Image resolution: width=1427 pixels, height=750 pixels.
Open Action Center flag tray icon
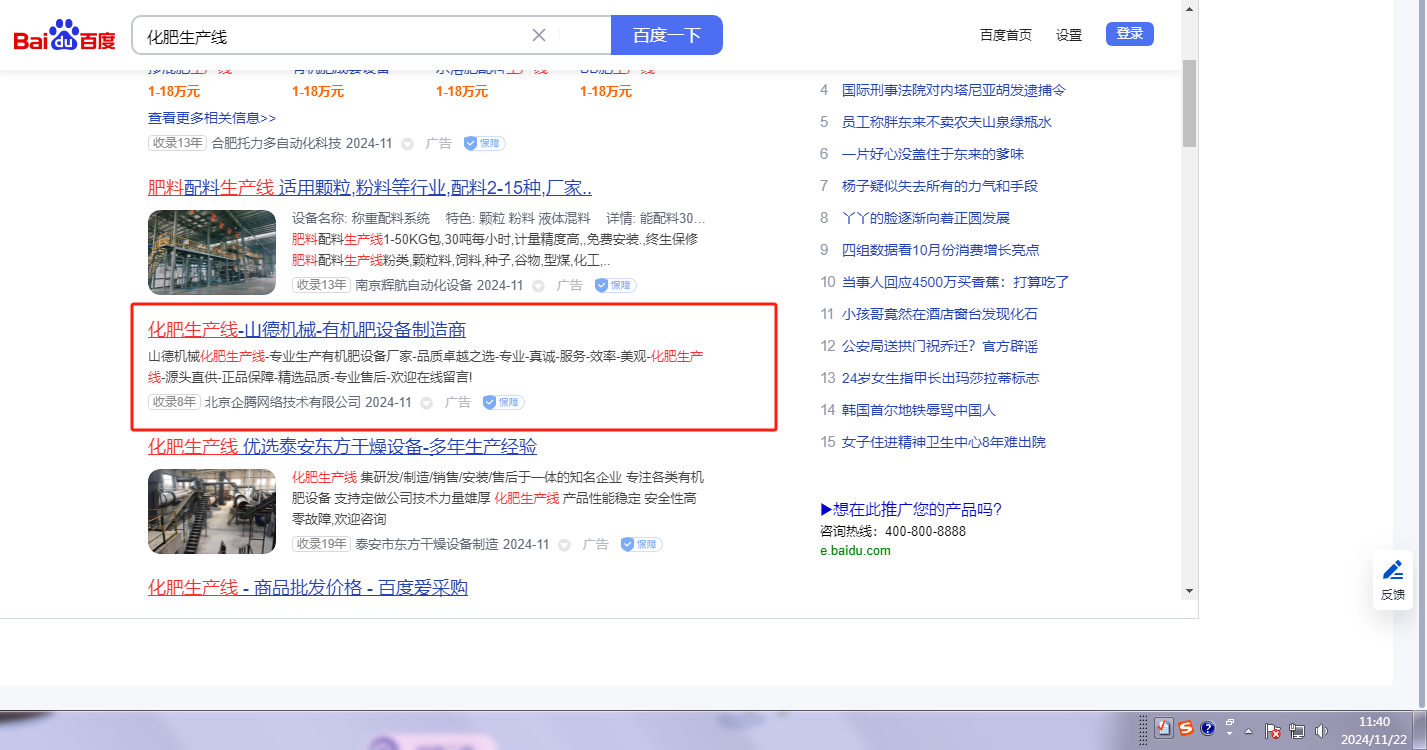[x=1273, y=730]
